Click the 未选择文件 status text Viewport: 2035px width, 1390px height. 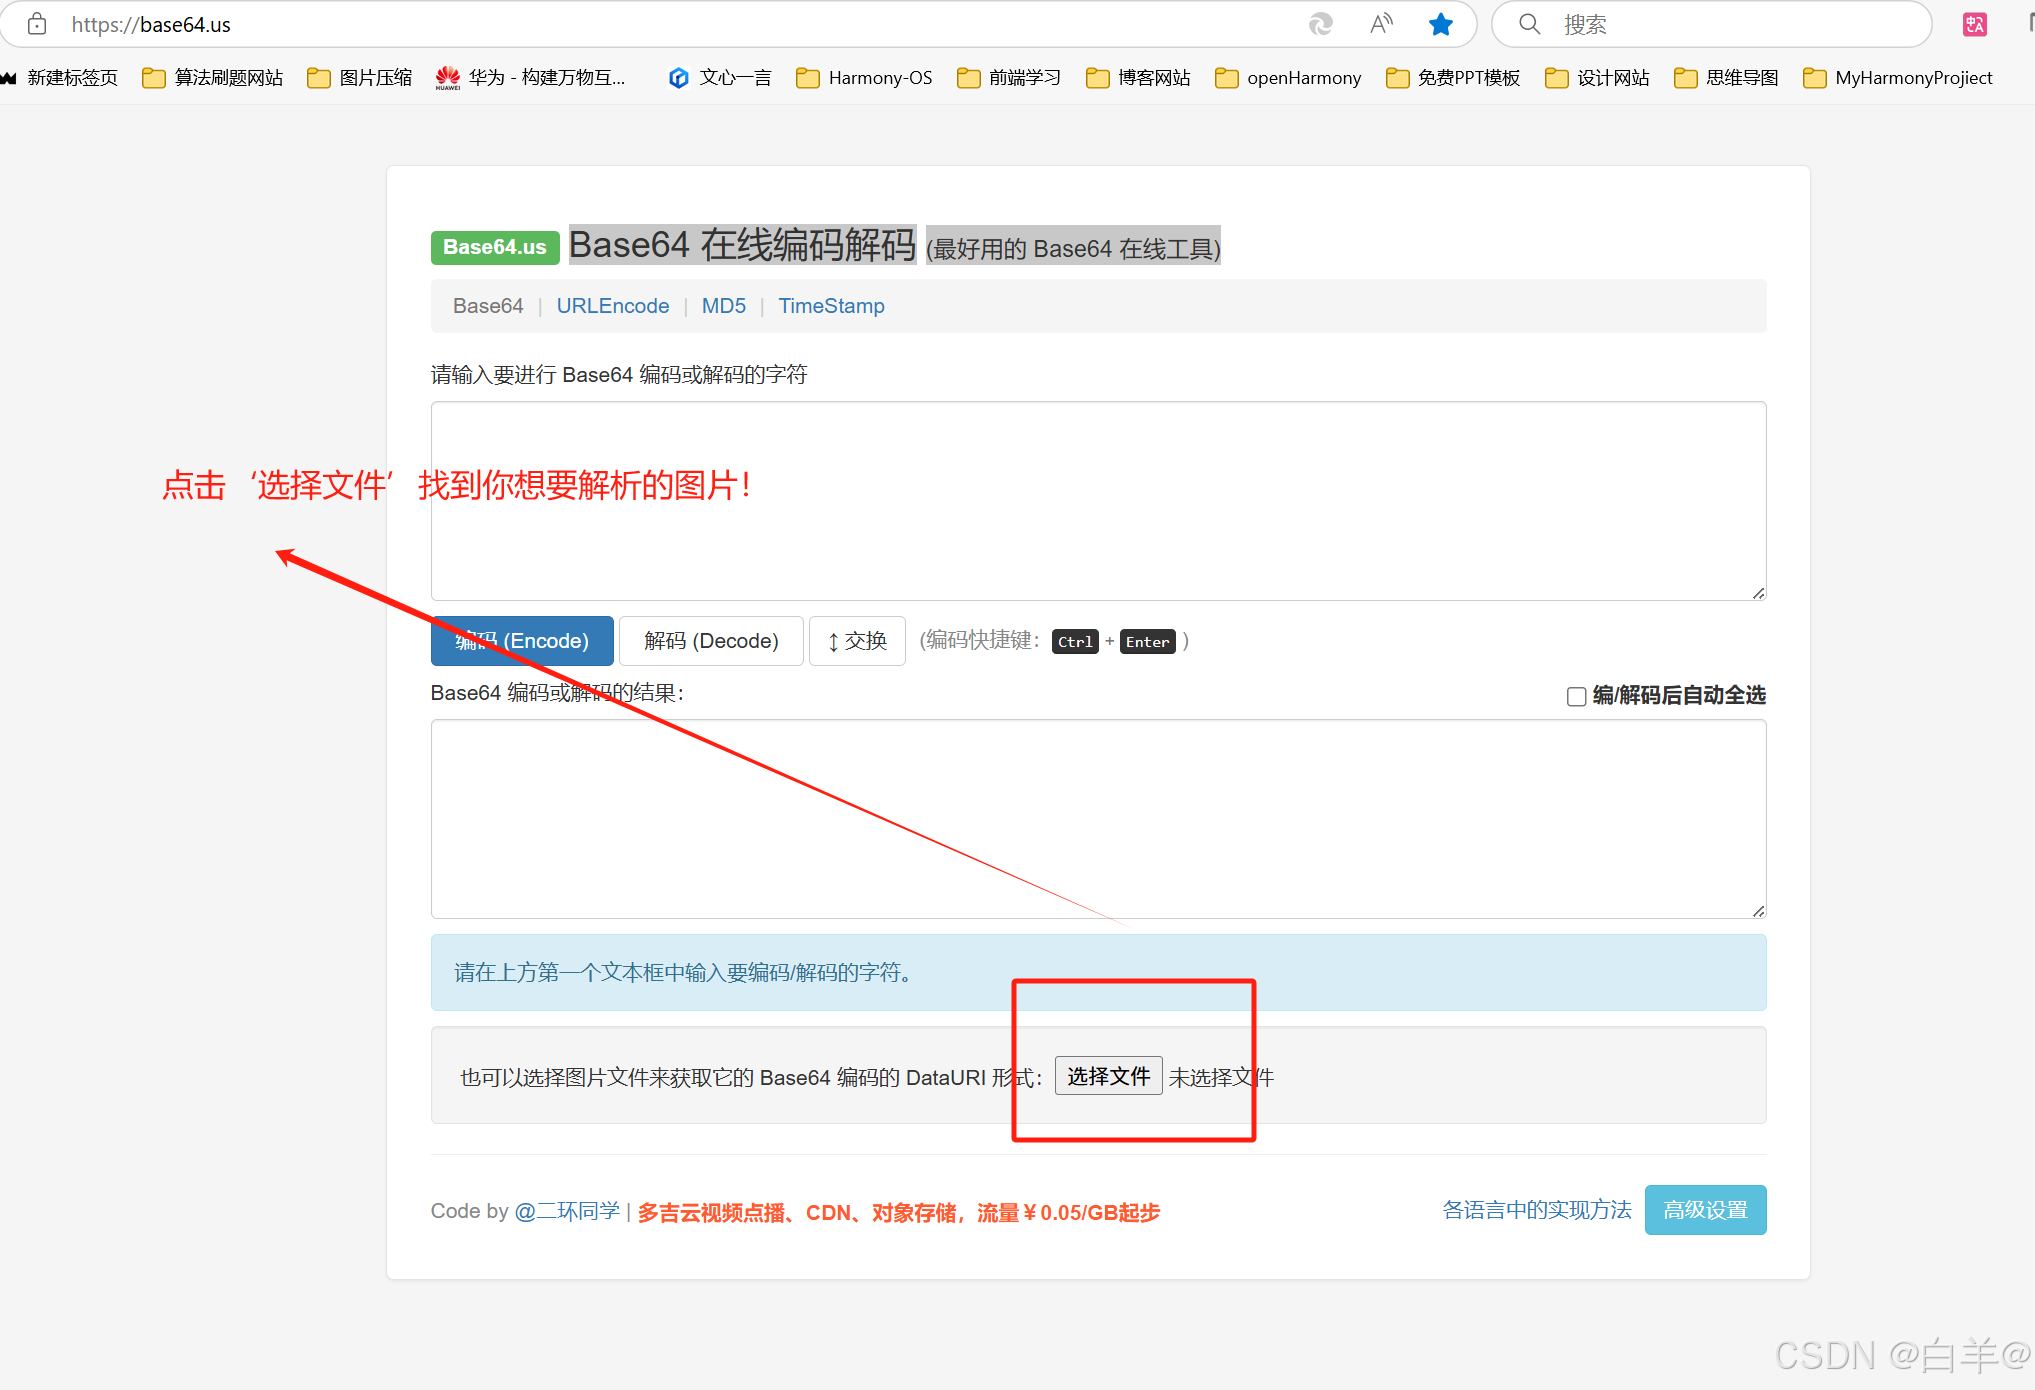pos(1221,1077)
